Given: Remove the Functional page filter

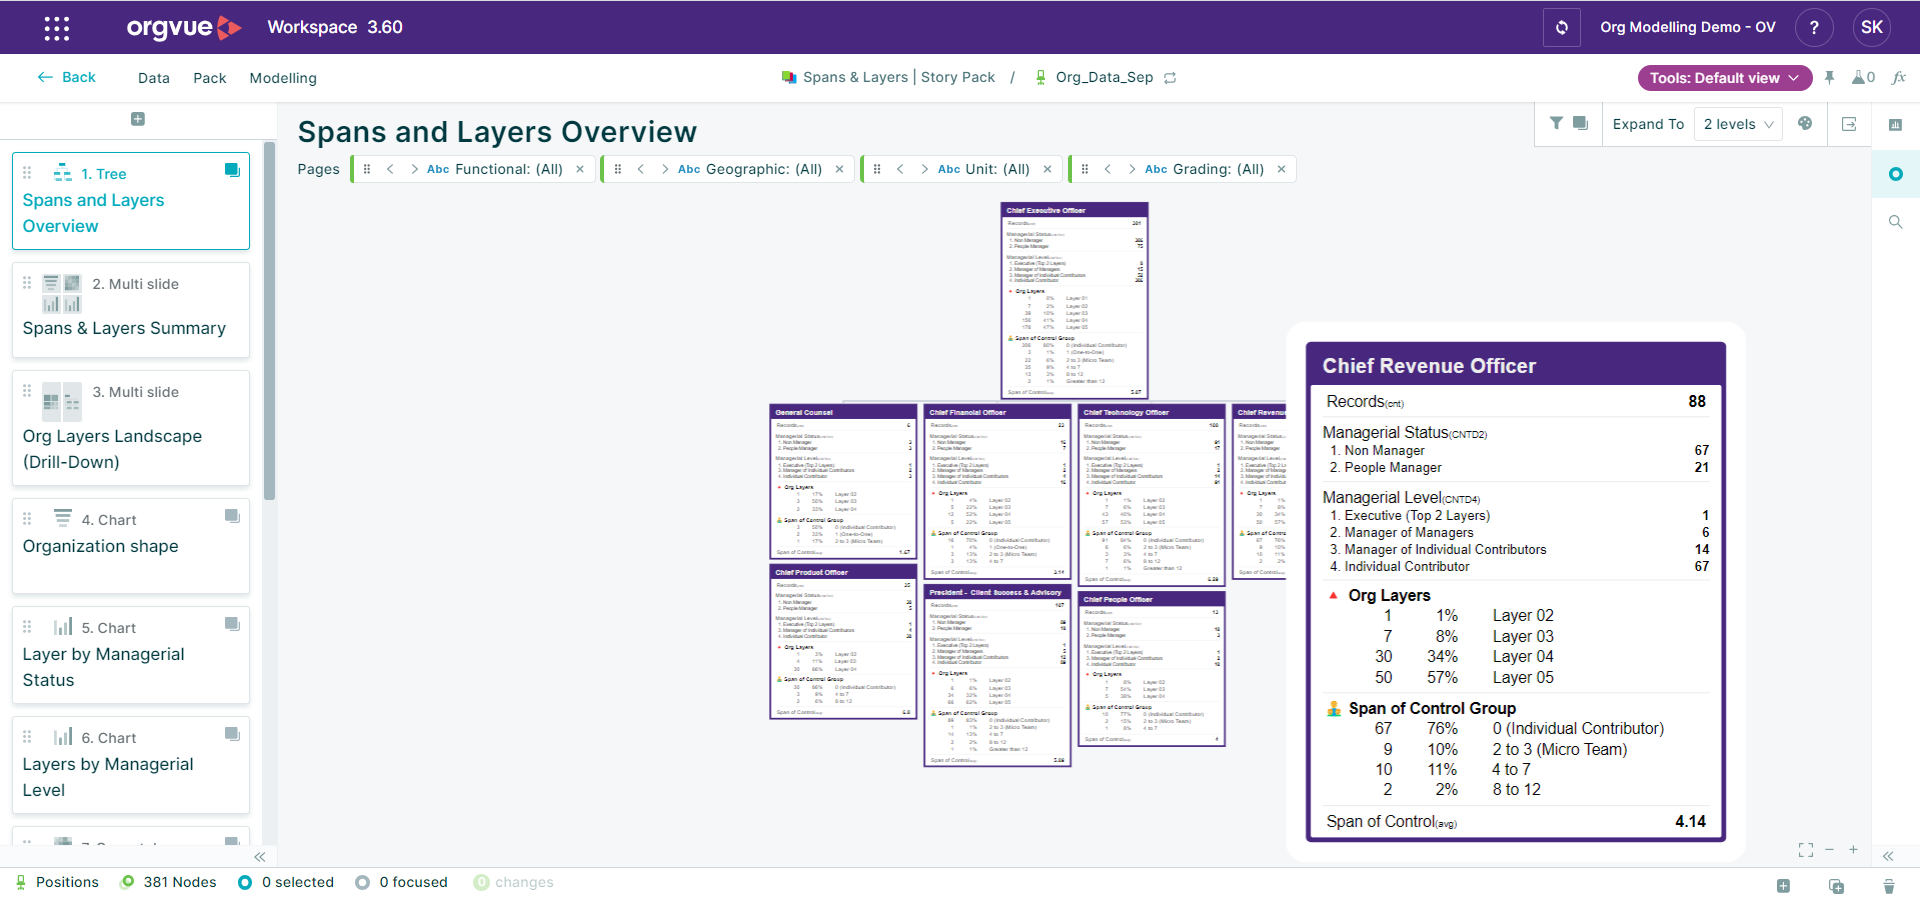Looking at the screenshot, I should coord(580,169).
